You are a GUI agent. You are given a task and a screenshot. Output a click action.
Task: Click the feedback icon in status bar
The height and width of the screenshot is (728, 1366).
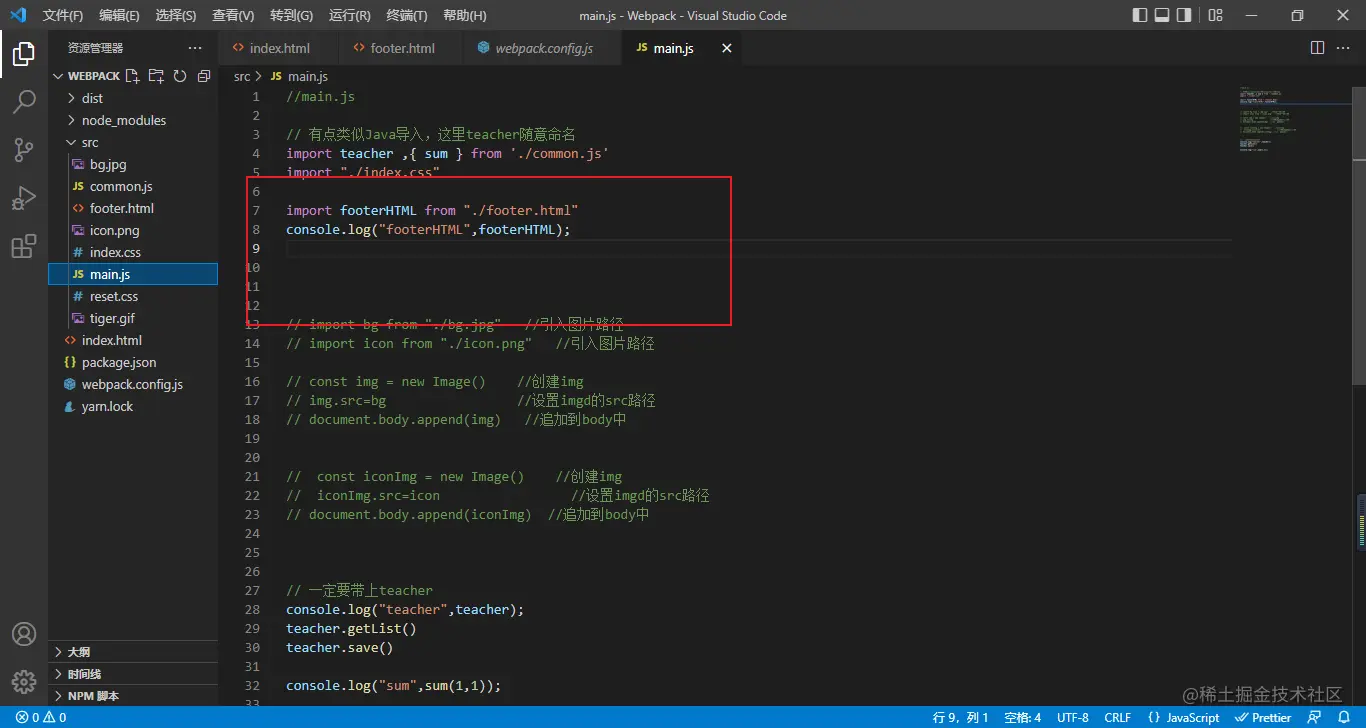1315,717
